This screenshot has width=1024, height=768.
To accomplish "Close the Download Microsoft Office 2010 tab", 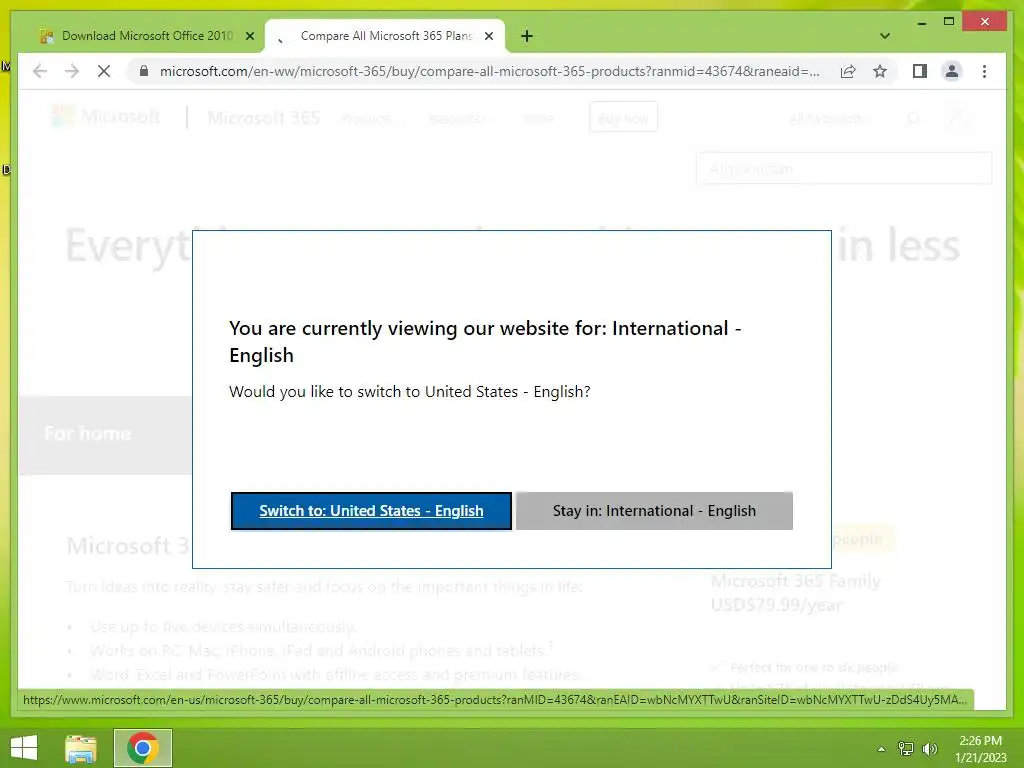I will 249,37.
